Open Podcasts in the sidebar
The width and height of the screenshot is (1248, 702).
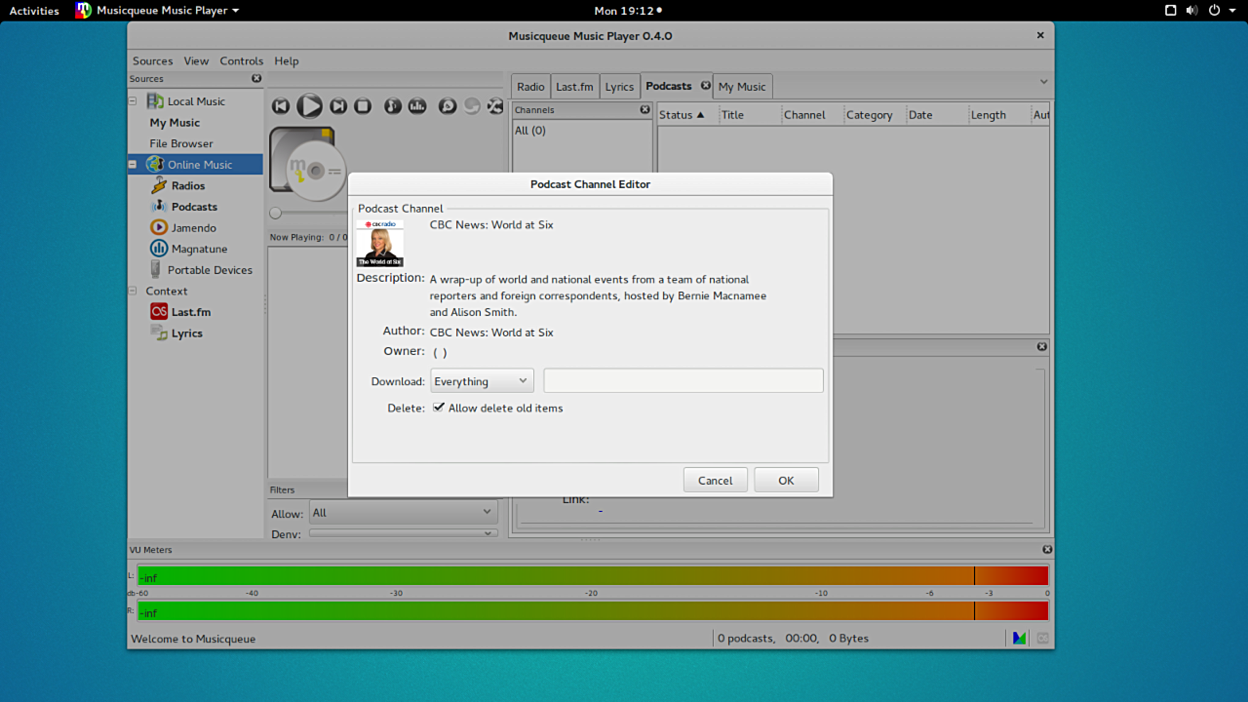point(194,206)
